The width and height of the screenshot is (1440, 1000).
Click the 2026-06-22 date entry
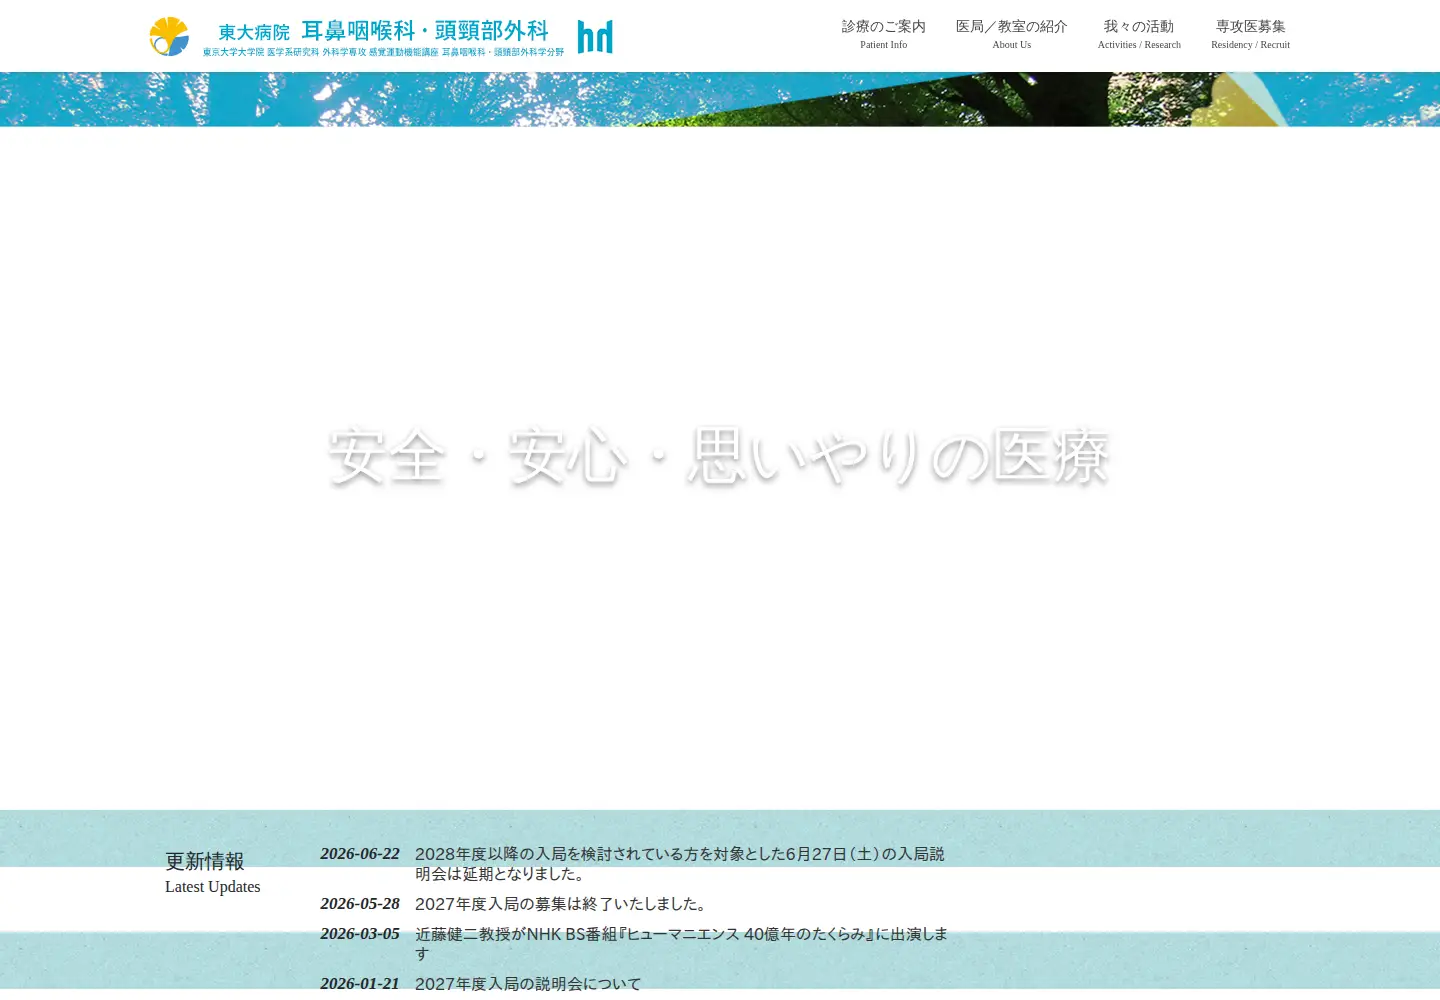(360, 854)
